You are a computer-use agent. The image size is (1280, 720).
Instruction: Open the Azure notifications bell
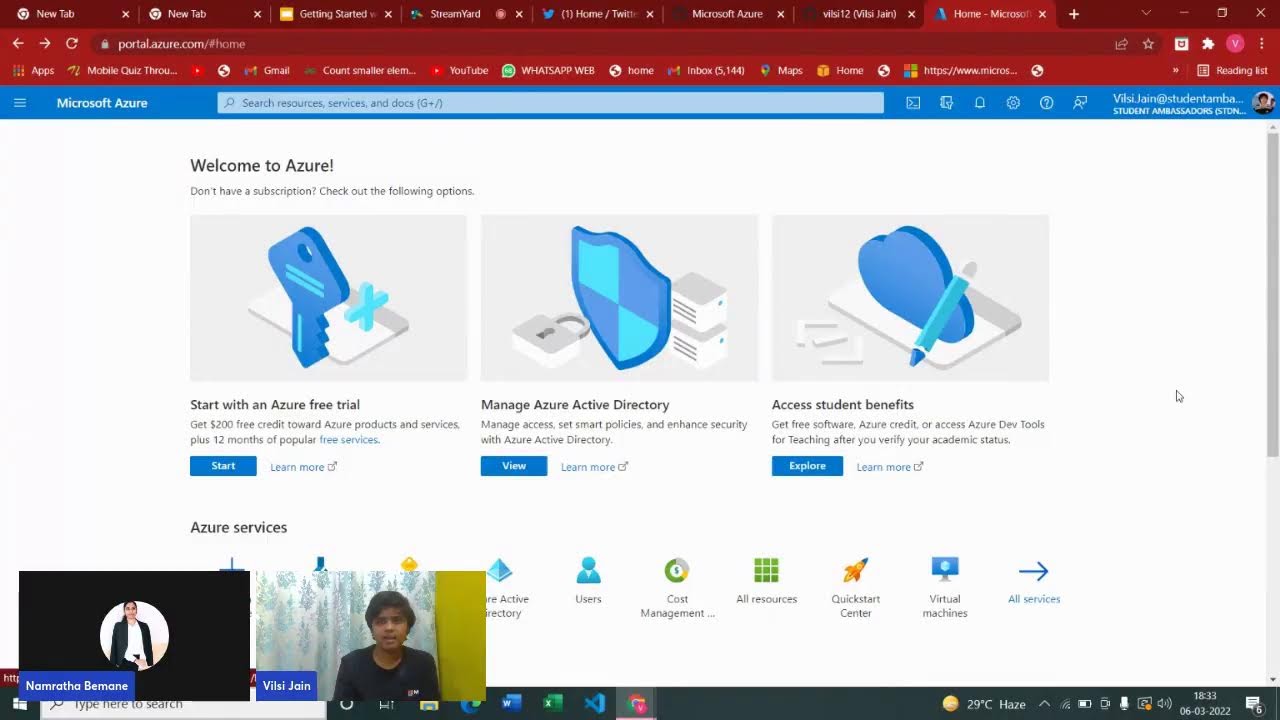coord(980,103)
